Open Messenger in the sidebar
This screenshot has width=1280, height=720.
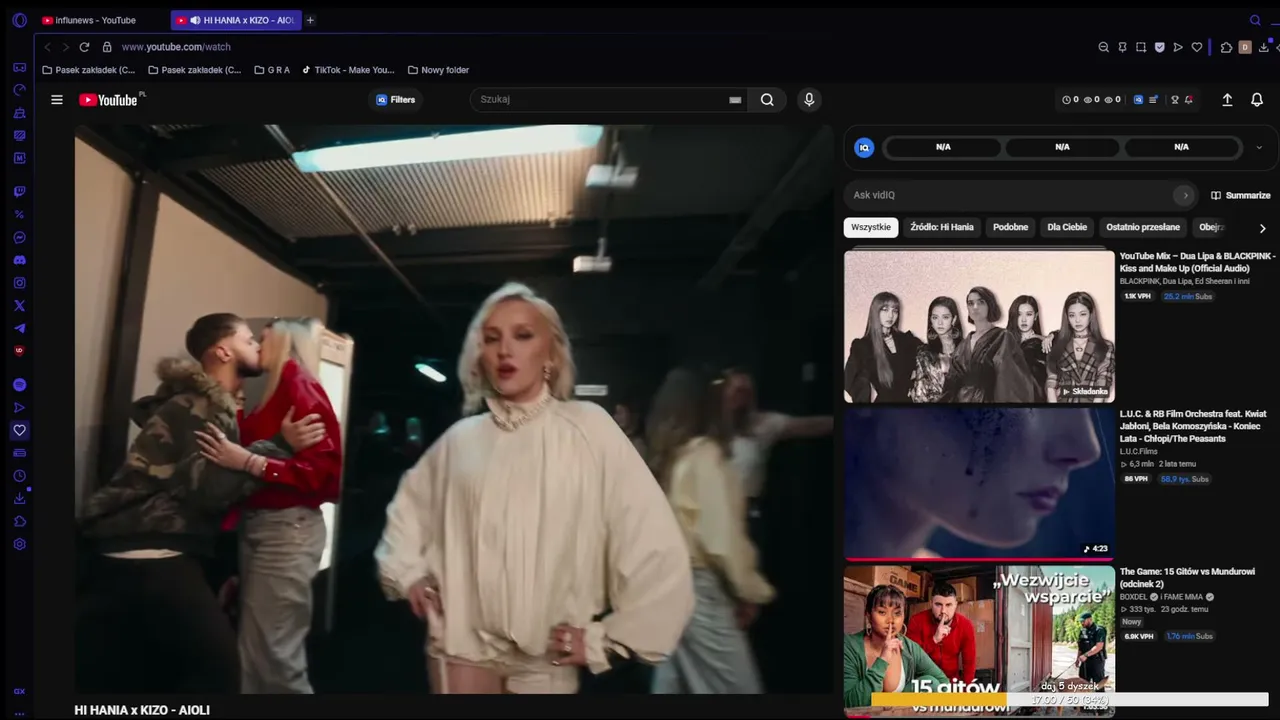[x=19, y=238]
